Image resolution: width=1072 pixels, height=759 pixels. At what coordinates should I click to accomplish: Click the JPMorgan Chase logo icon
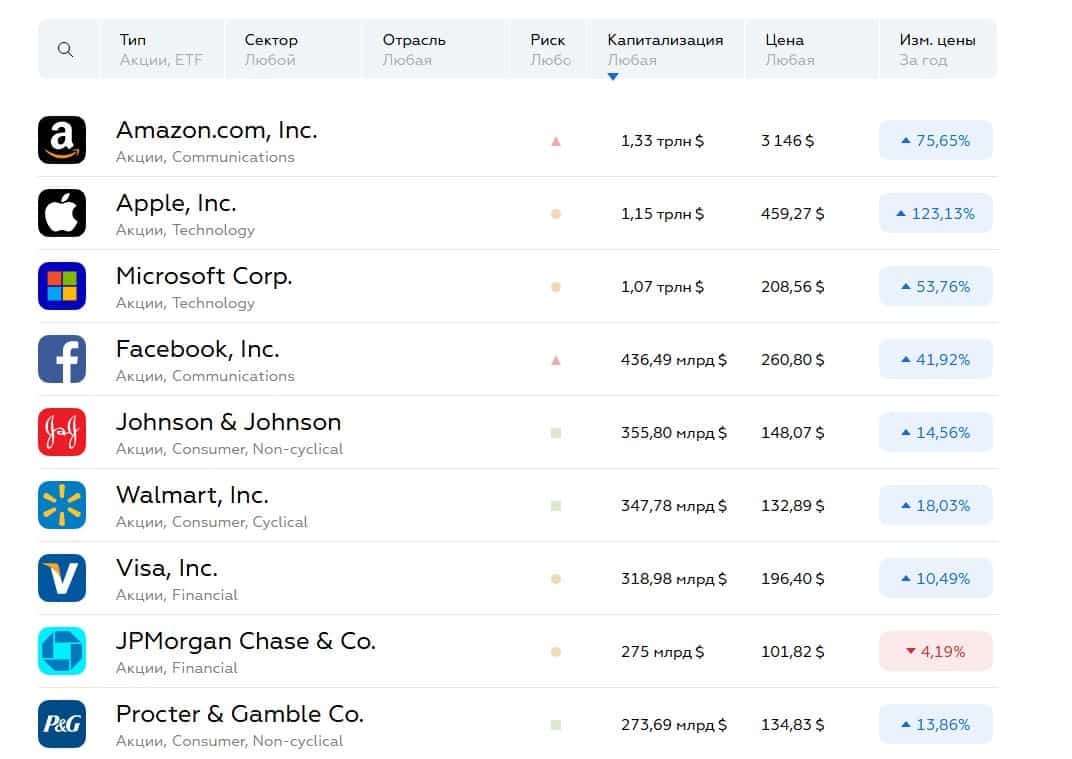(x=62, y=651)
